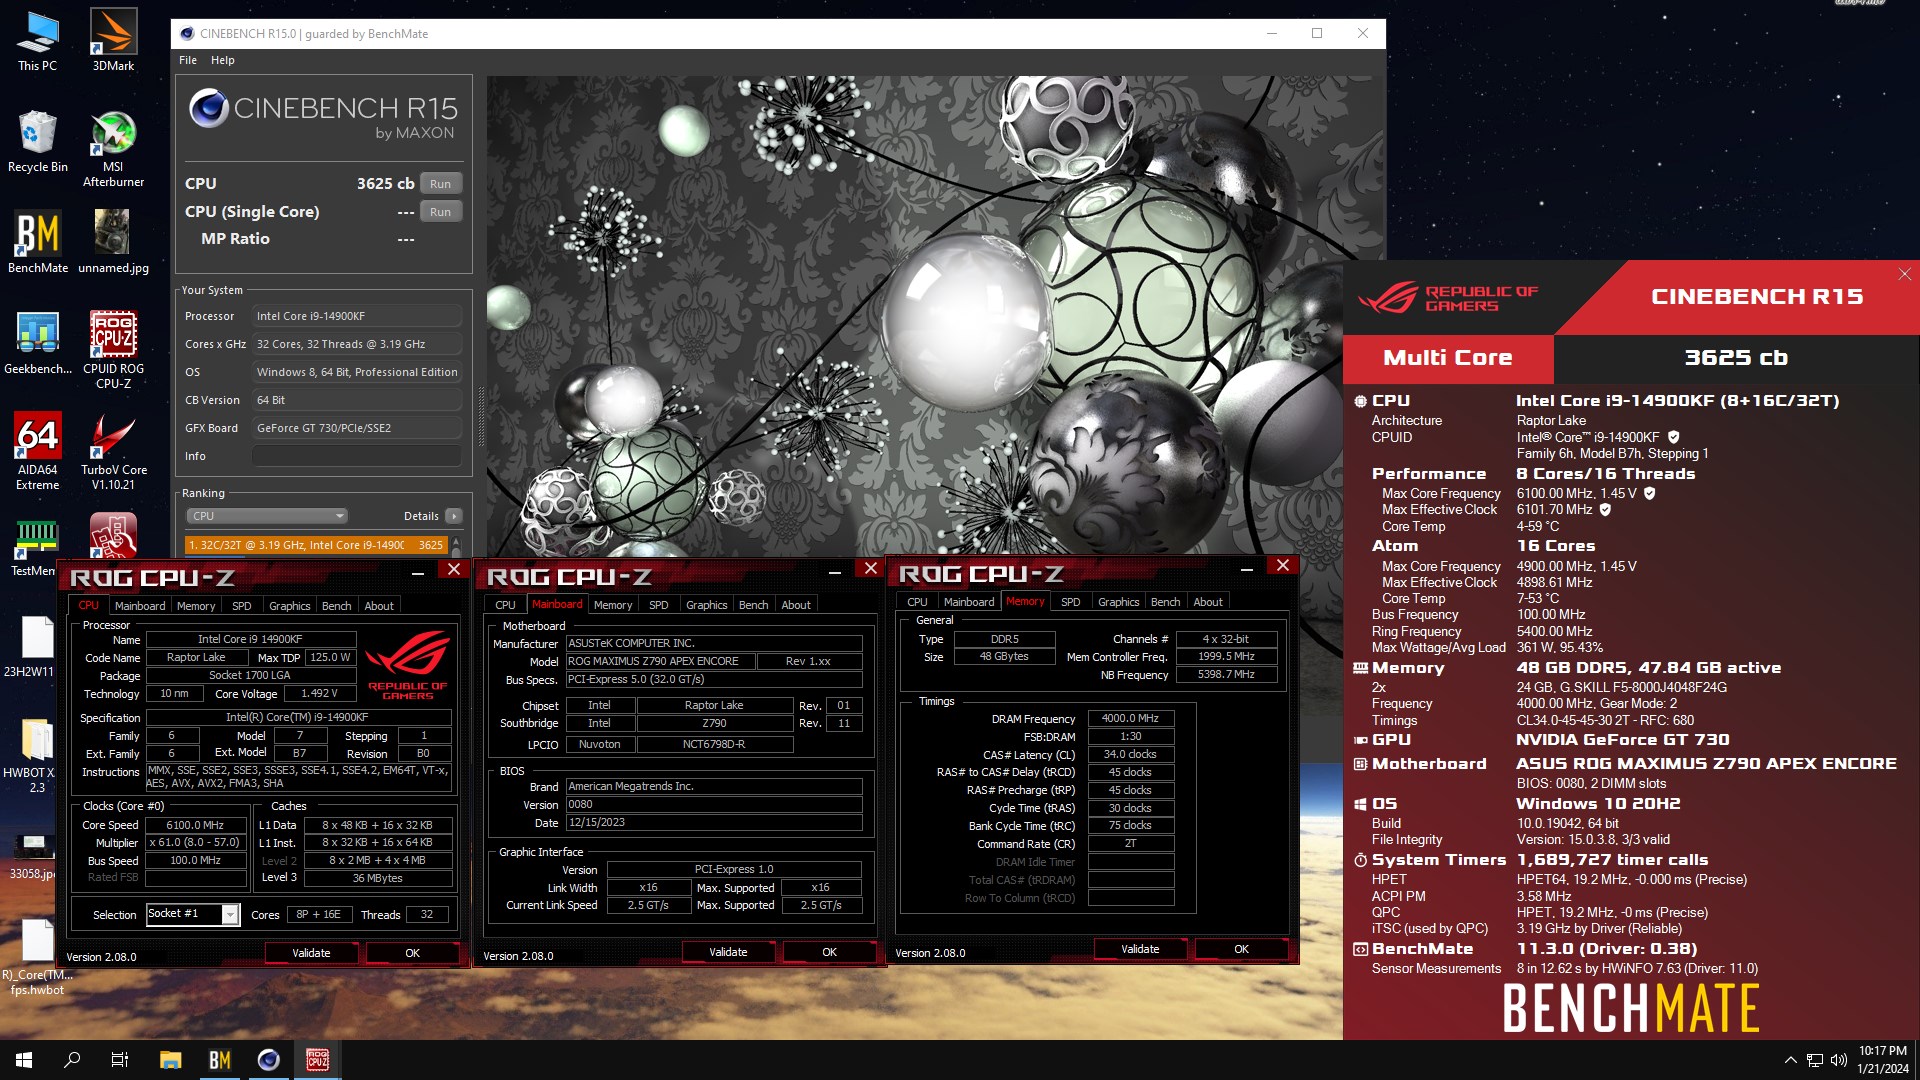
Task: Open the Ranking CPU dropdown
Action: coord(266,516)
